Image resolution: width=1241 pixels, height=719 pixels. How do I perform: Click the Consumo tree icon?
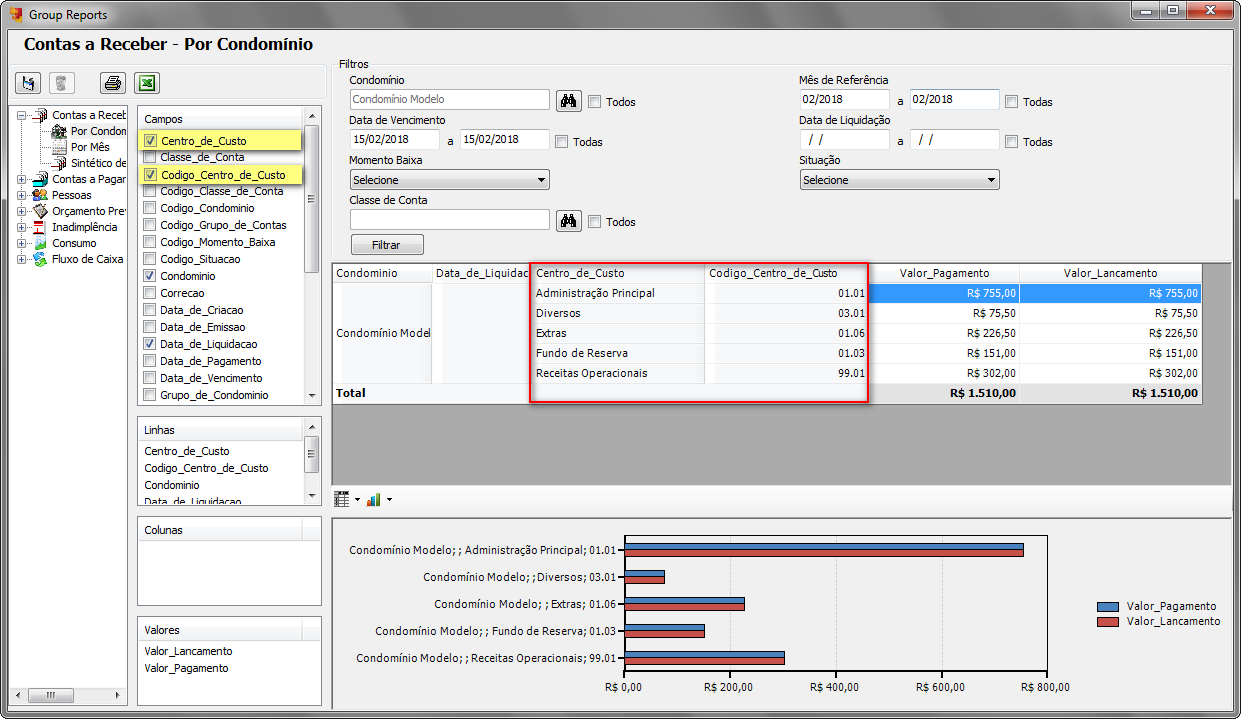tap(40, 243)
